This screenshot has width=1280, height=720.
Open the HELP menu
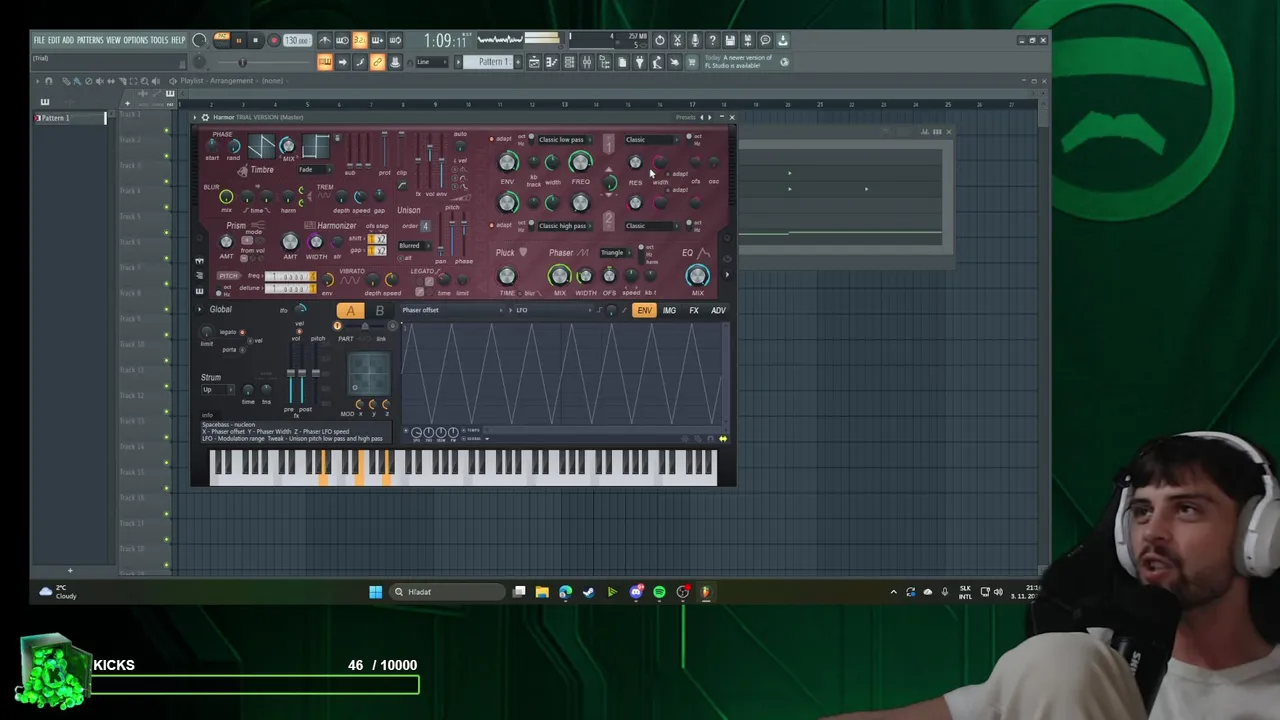pos(178,40)
